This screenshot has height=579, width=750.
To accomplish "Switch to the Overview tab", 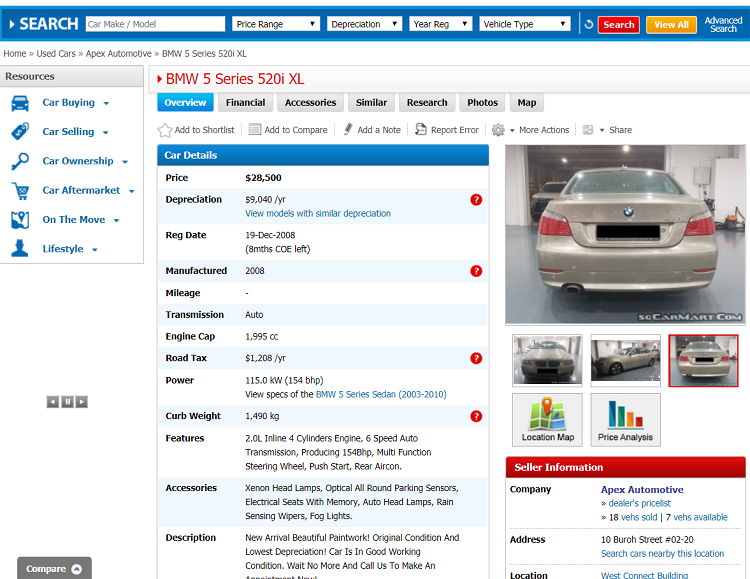I will [x=185, y=102].
